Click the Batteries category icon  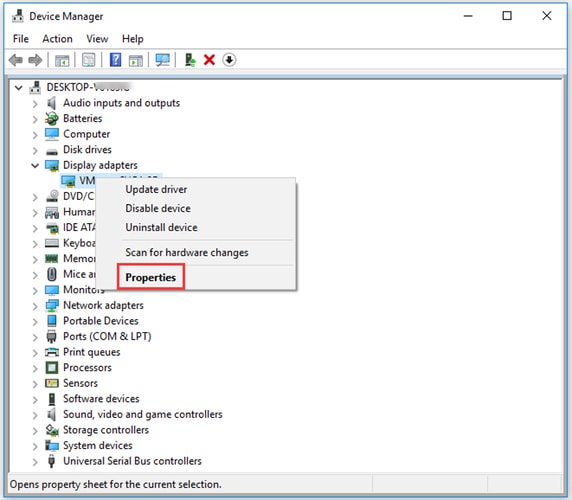click(52, 119)
